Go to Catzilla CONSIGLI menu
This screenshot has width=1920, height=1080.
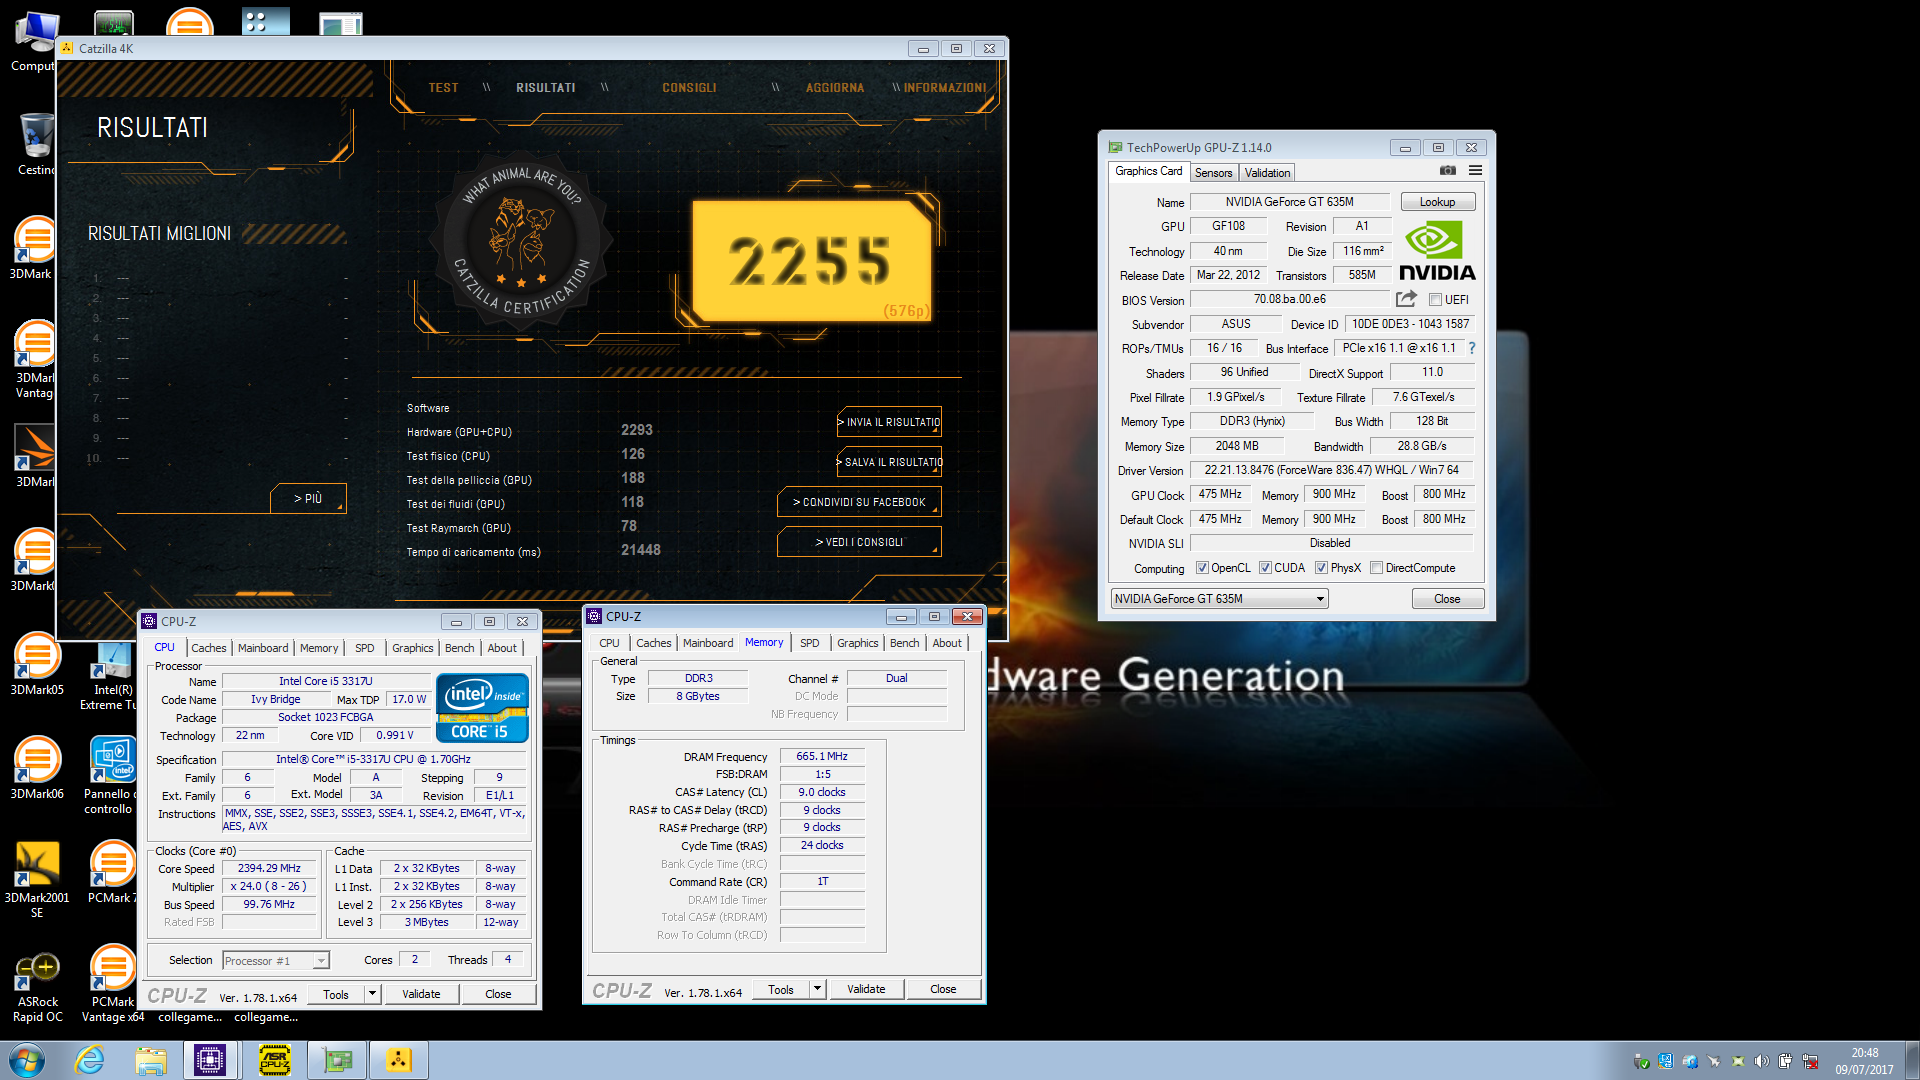(x=689, y=88)
